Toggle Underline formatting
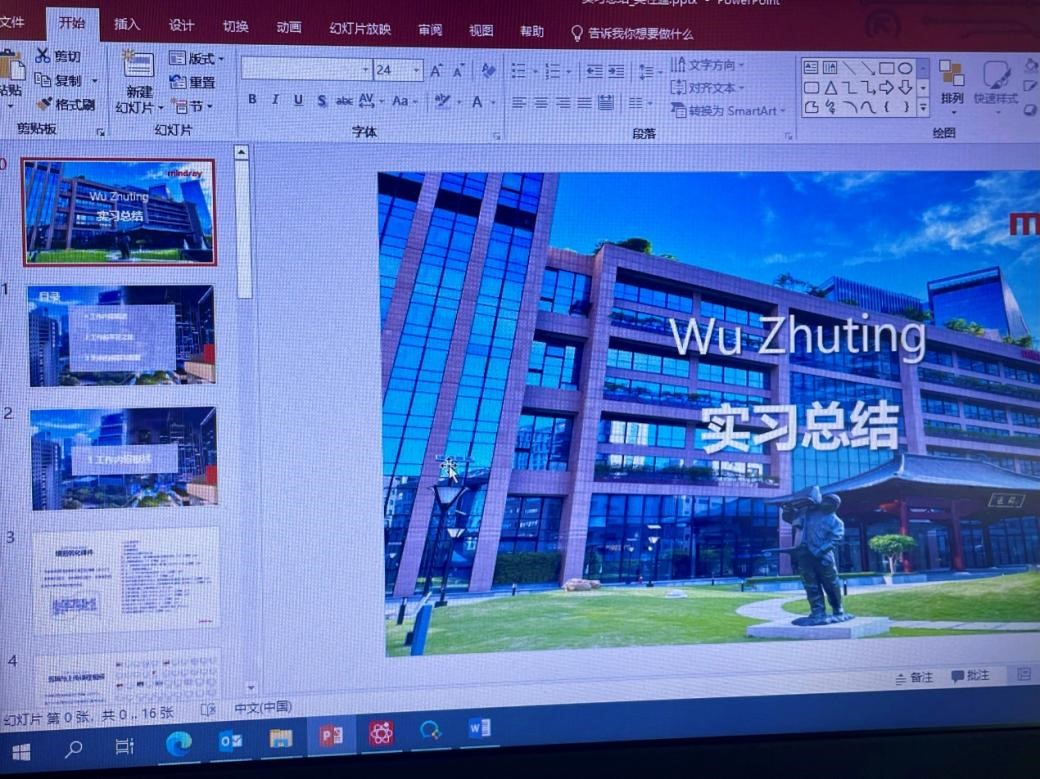The width and height of the screenshot is (1040, 779). [x=298, y=100]
